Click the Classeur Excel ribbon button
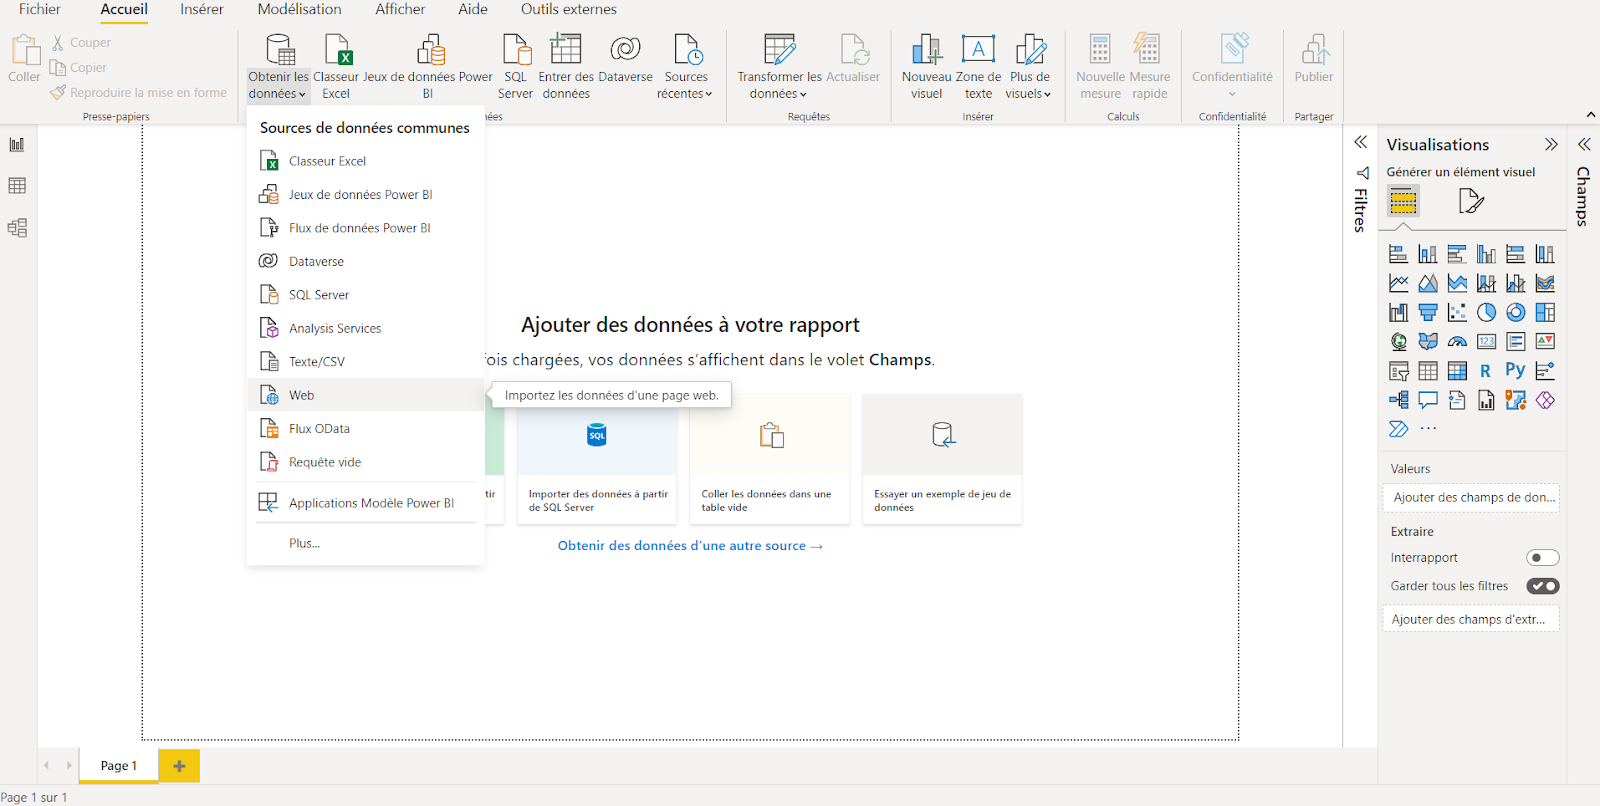1600x806 pixels. tap(336, 67)
